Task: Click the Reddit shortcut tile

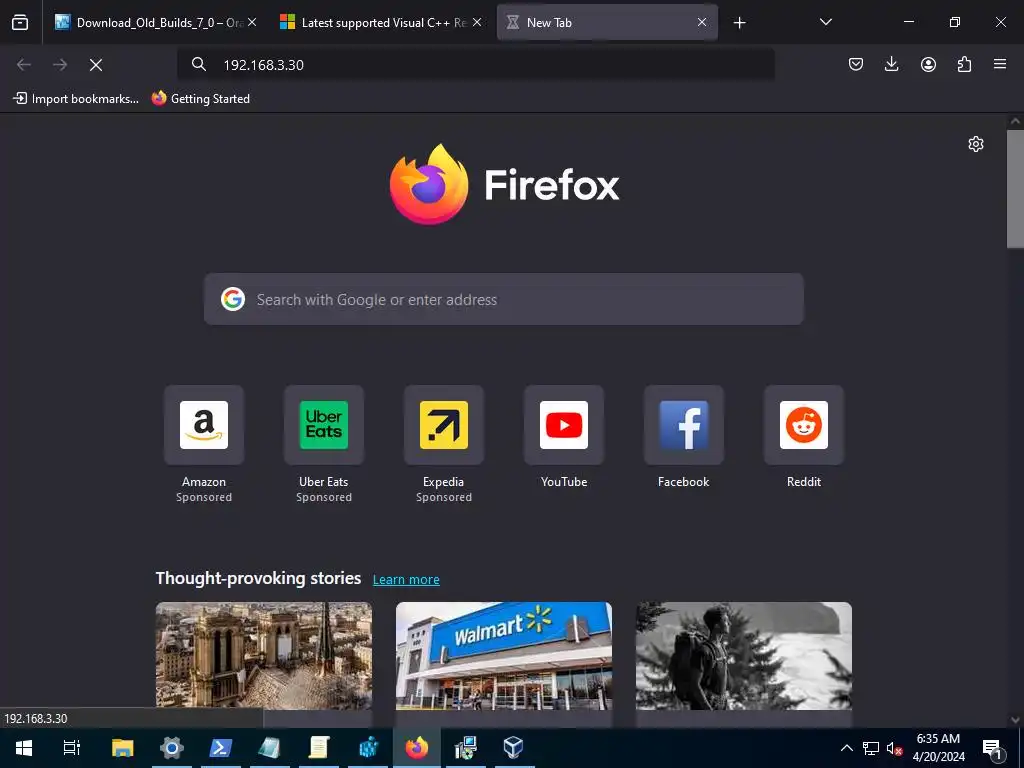Action: click(804, 425)
